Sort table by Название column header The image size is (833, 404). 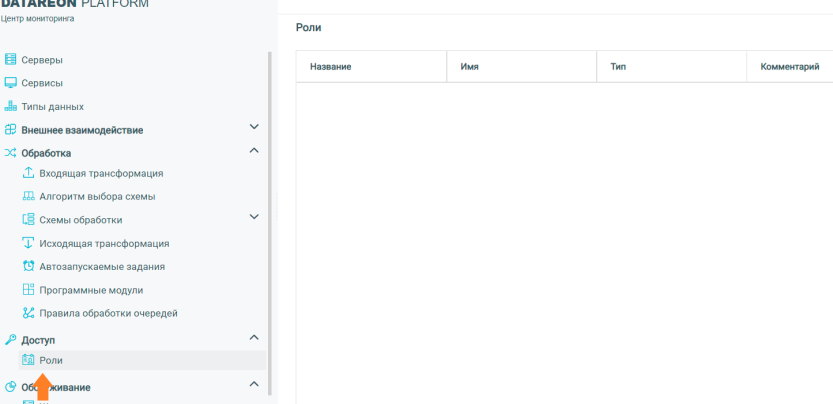click(331, 67)
